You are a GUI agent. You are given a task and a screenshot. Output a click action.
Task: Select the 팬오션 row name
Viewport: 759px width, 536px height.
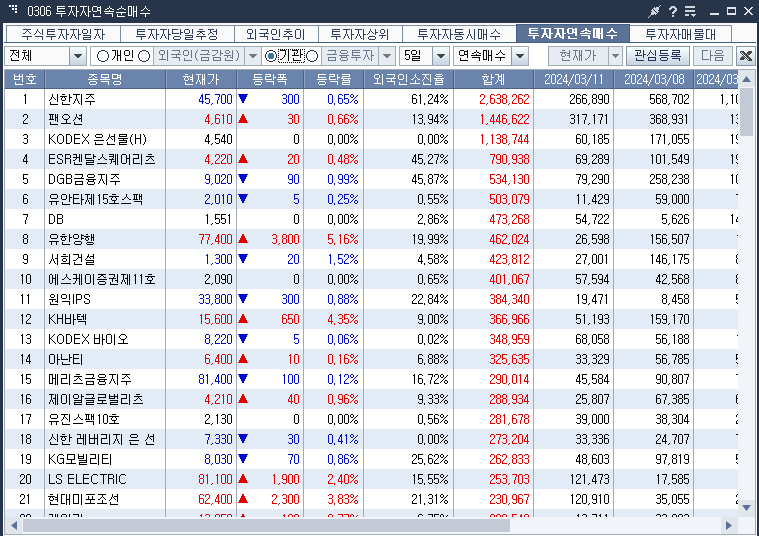[66, 119]
